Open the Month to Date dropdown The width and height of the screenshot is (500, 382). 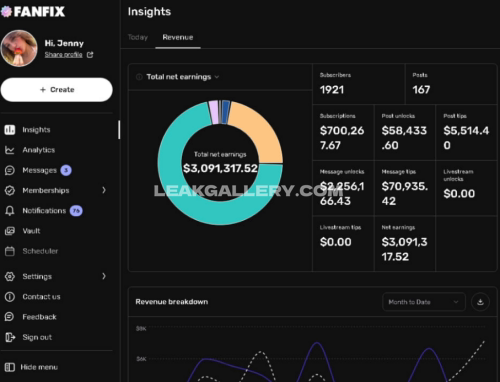[x=424, y=302]
